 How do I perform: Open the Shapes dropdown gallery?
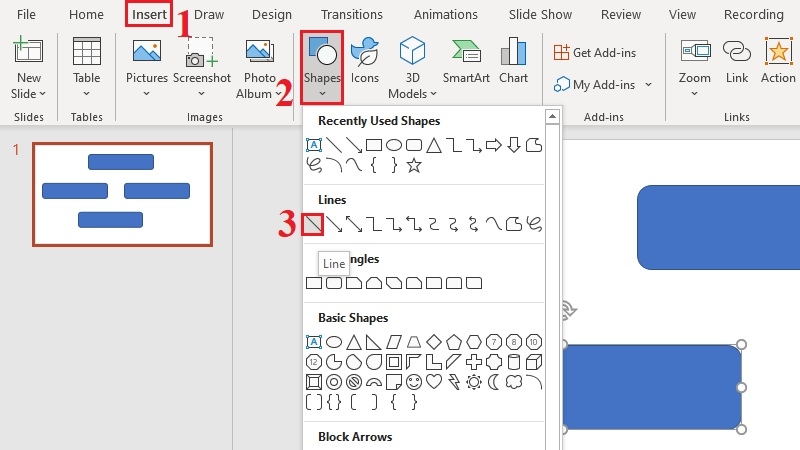tap(322, 67)
